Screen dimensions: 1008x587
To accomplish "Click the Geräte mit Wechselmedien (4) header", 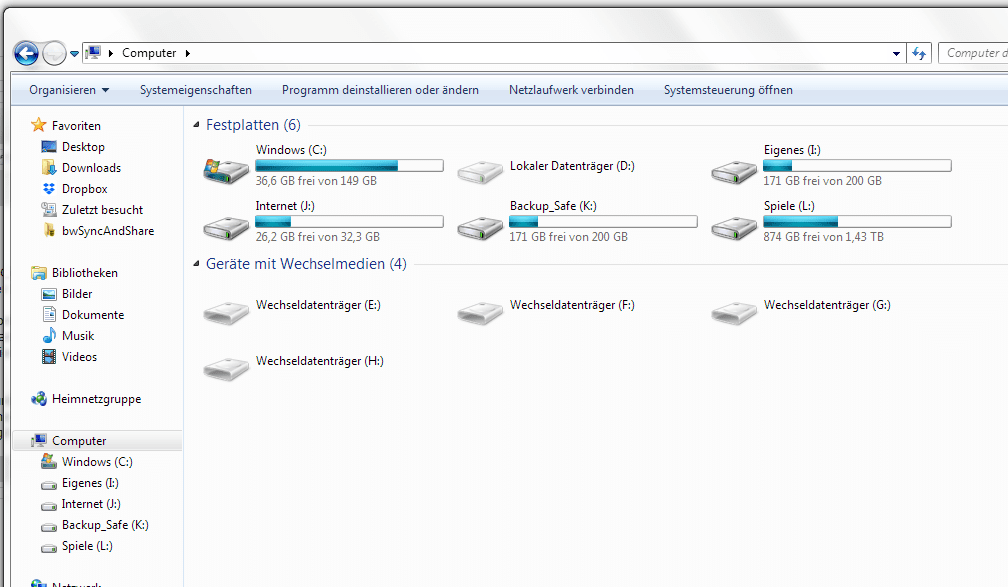I will coord(306,264).
